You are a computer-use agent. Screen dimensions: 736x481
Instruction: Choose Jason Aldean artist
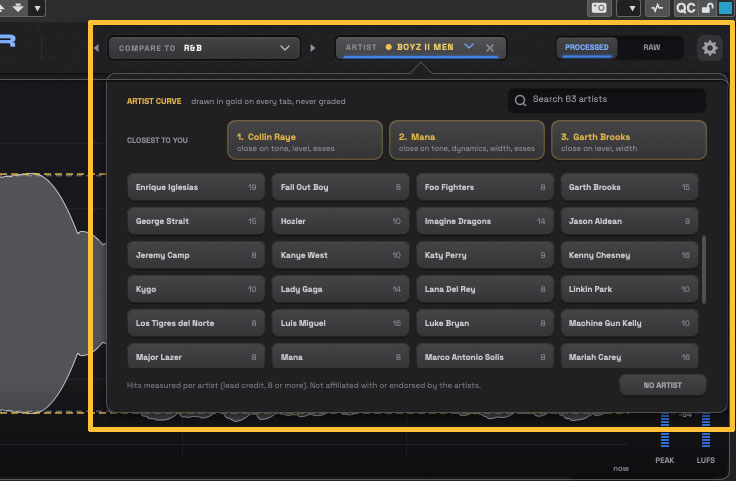click(629, 221)
